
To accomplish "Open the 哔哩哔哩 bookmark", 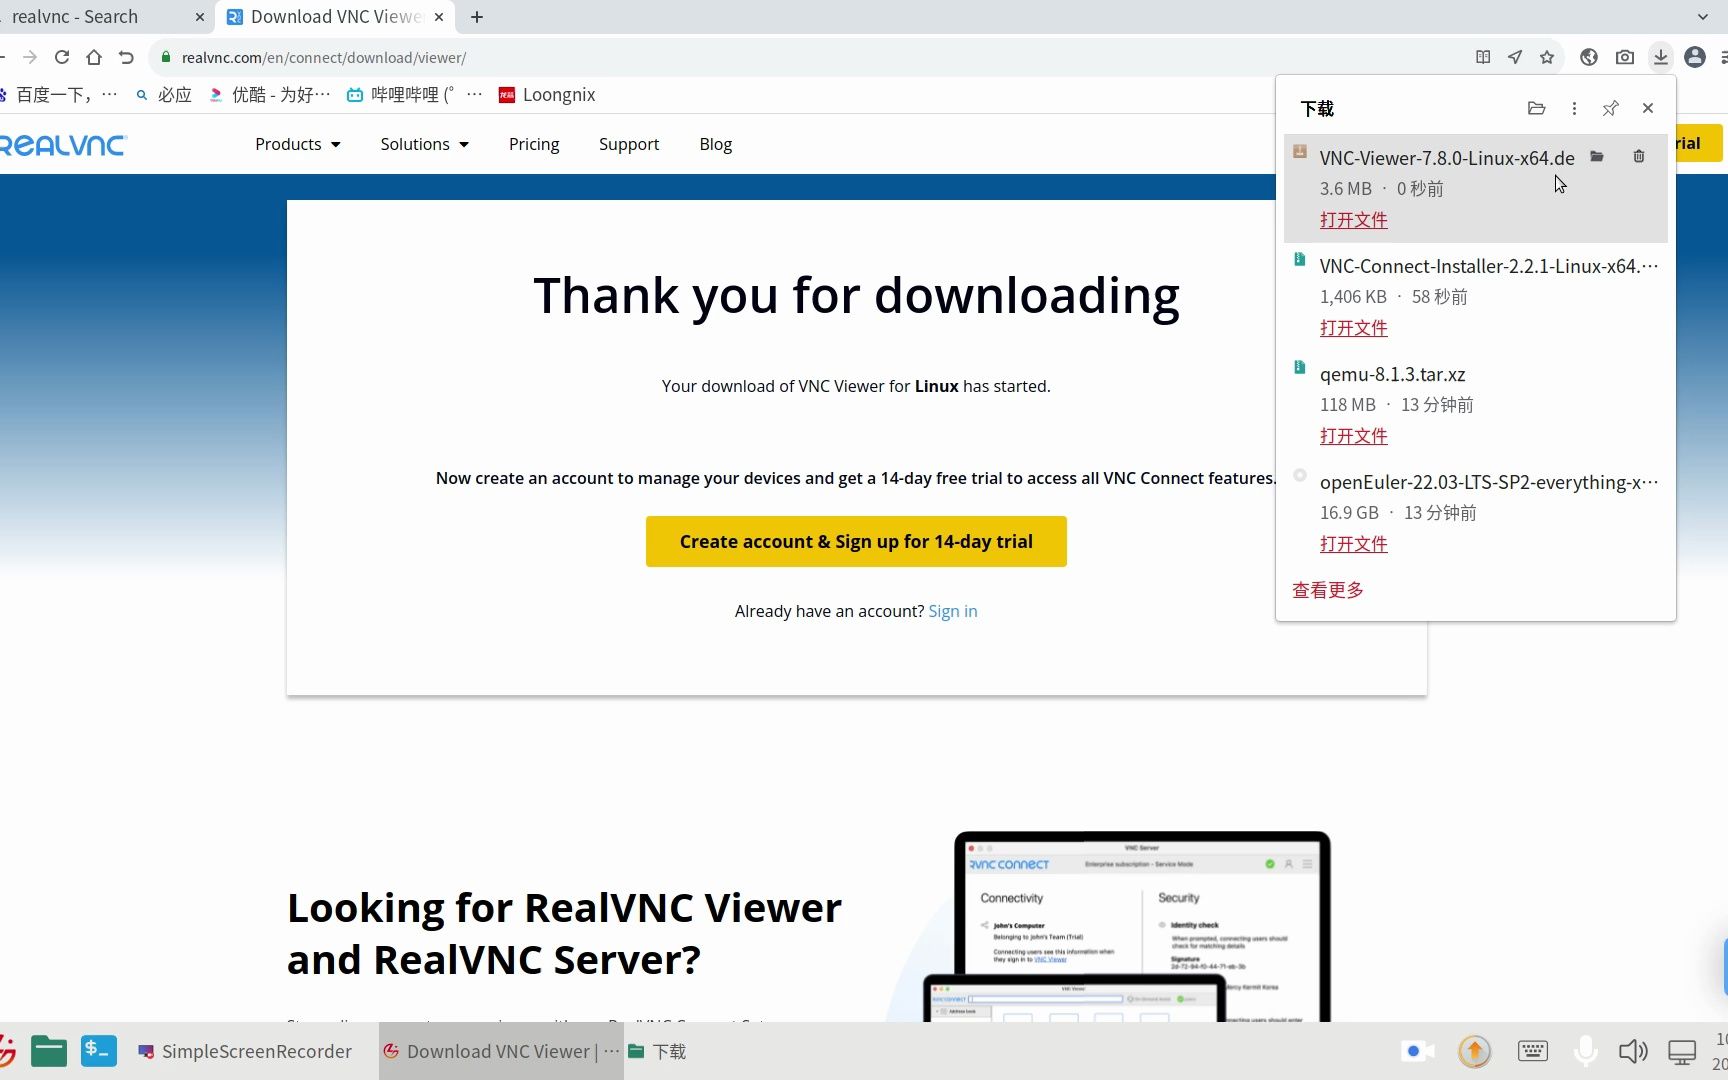I will click(x=415, y=95).
